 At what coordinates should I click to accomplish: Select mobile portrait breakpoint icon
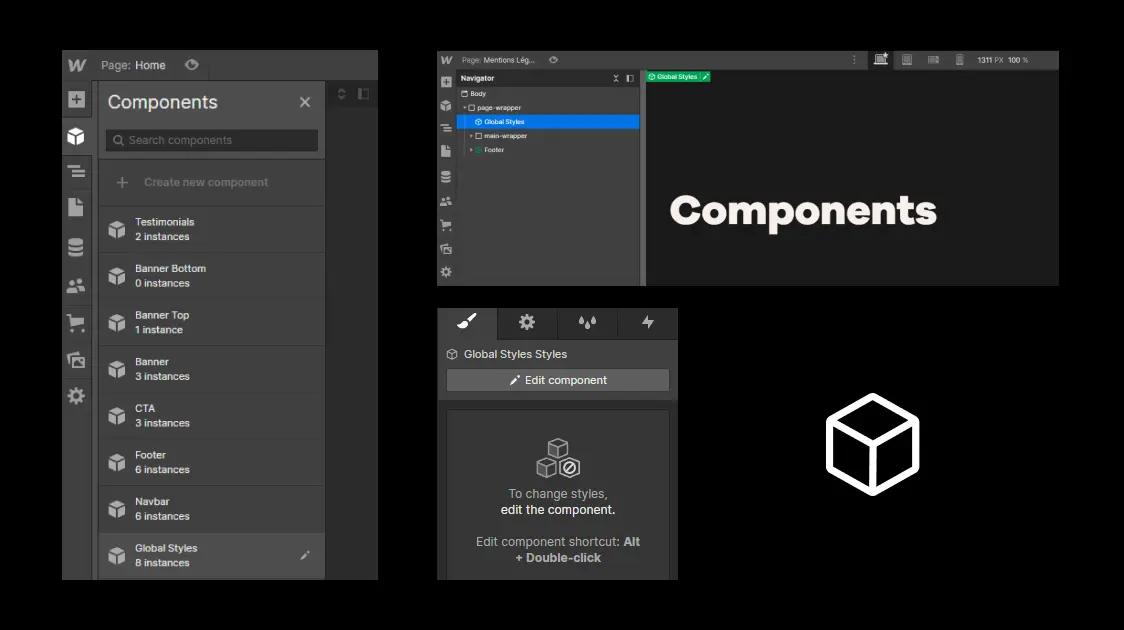coord(959,60)
